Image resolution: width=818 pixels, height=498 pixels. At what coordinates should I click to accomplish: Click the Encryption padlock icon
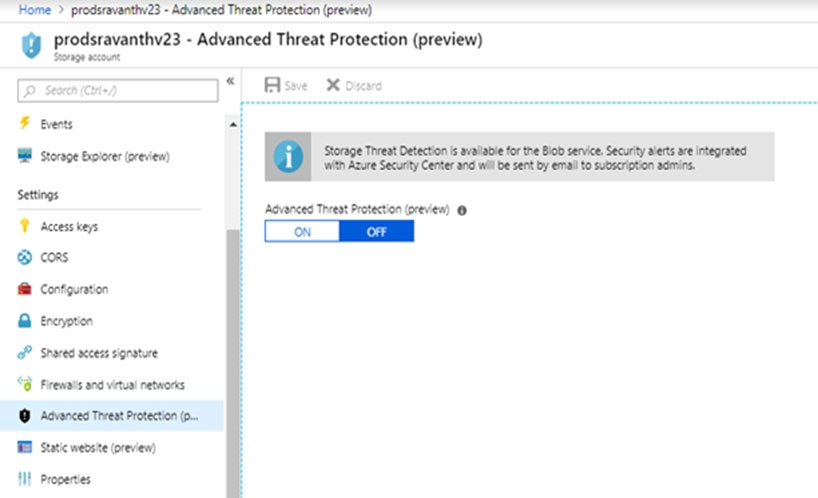tap(25, 321)
